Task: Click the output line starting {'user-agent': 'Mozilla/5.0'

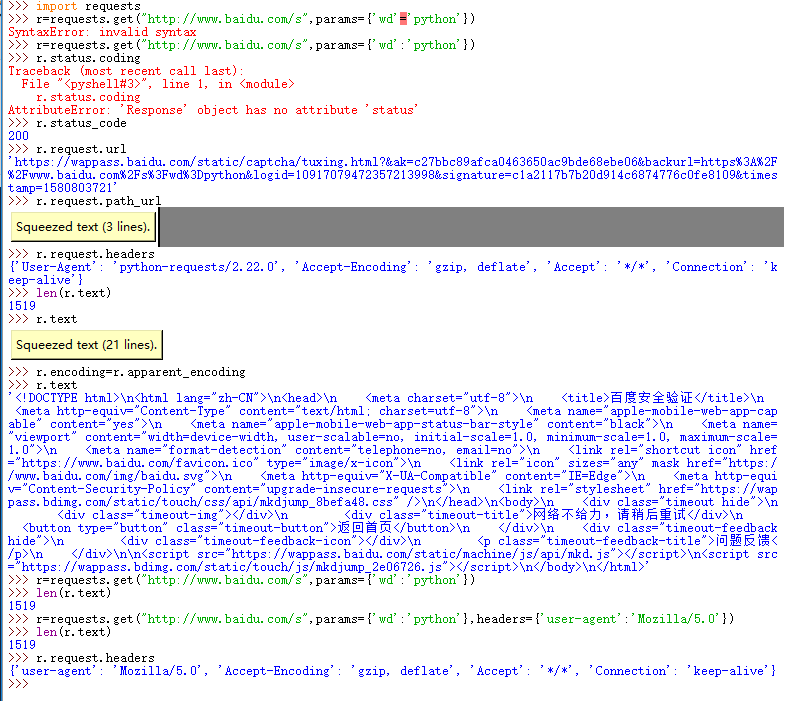Action: coord(392,672)
